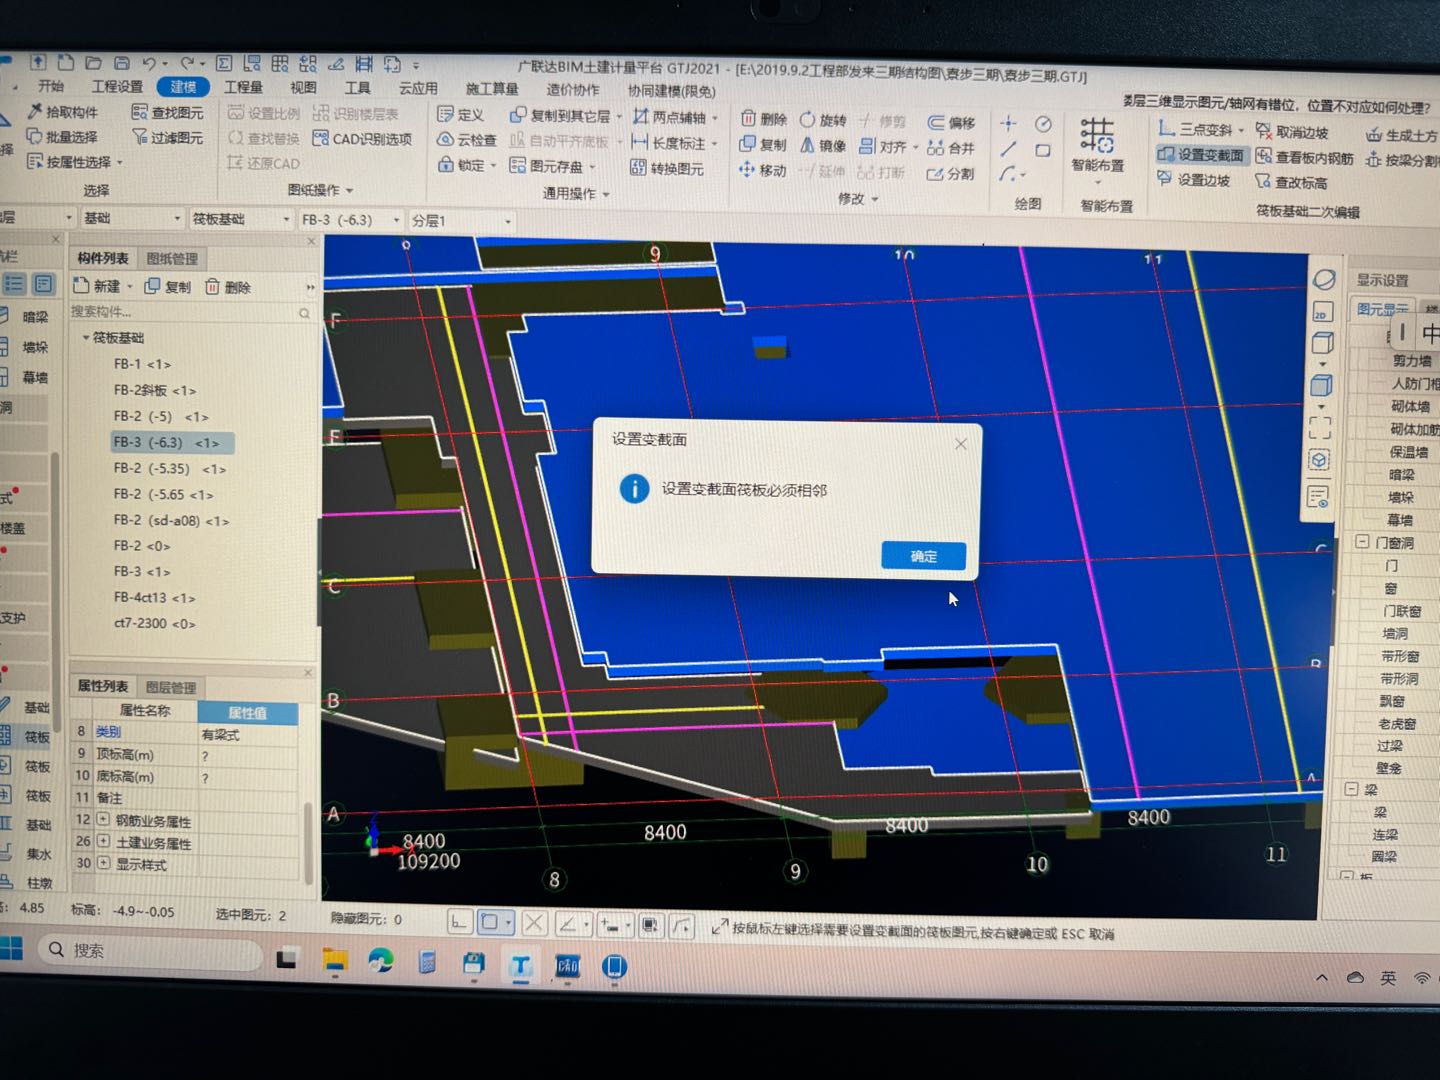Click the 生成土方 generate earthwork tool
The width and height of the screenshot is (1440, 1080).
click(1402, 135)
